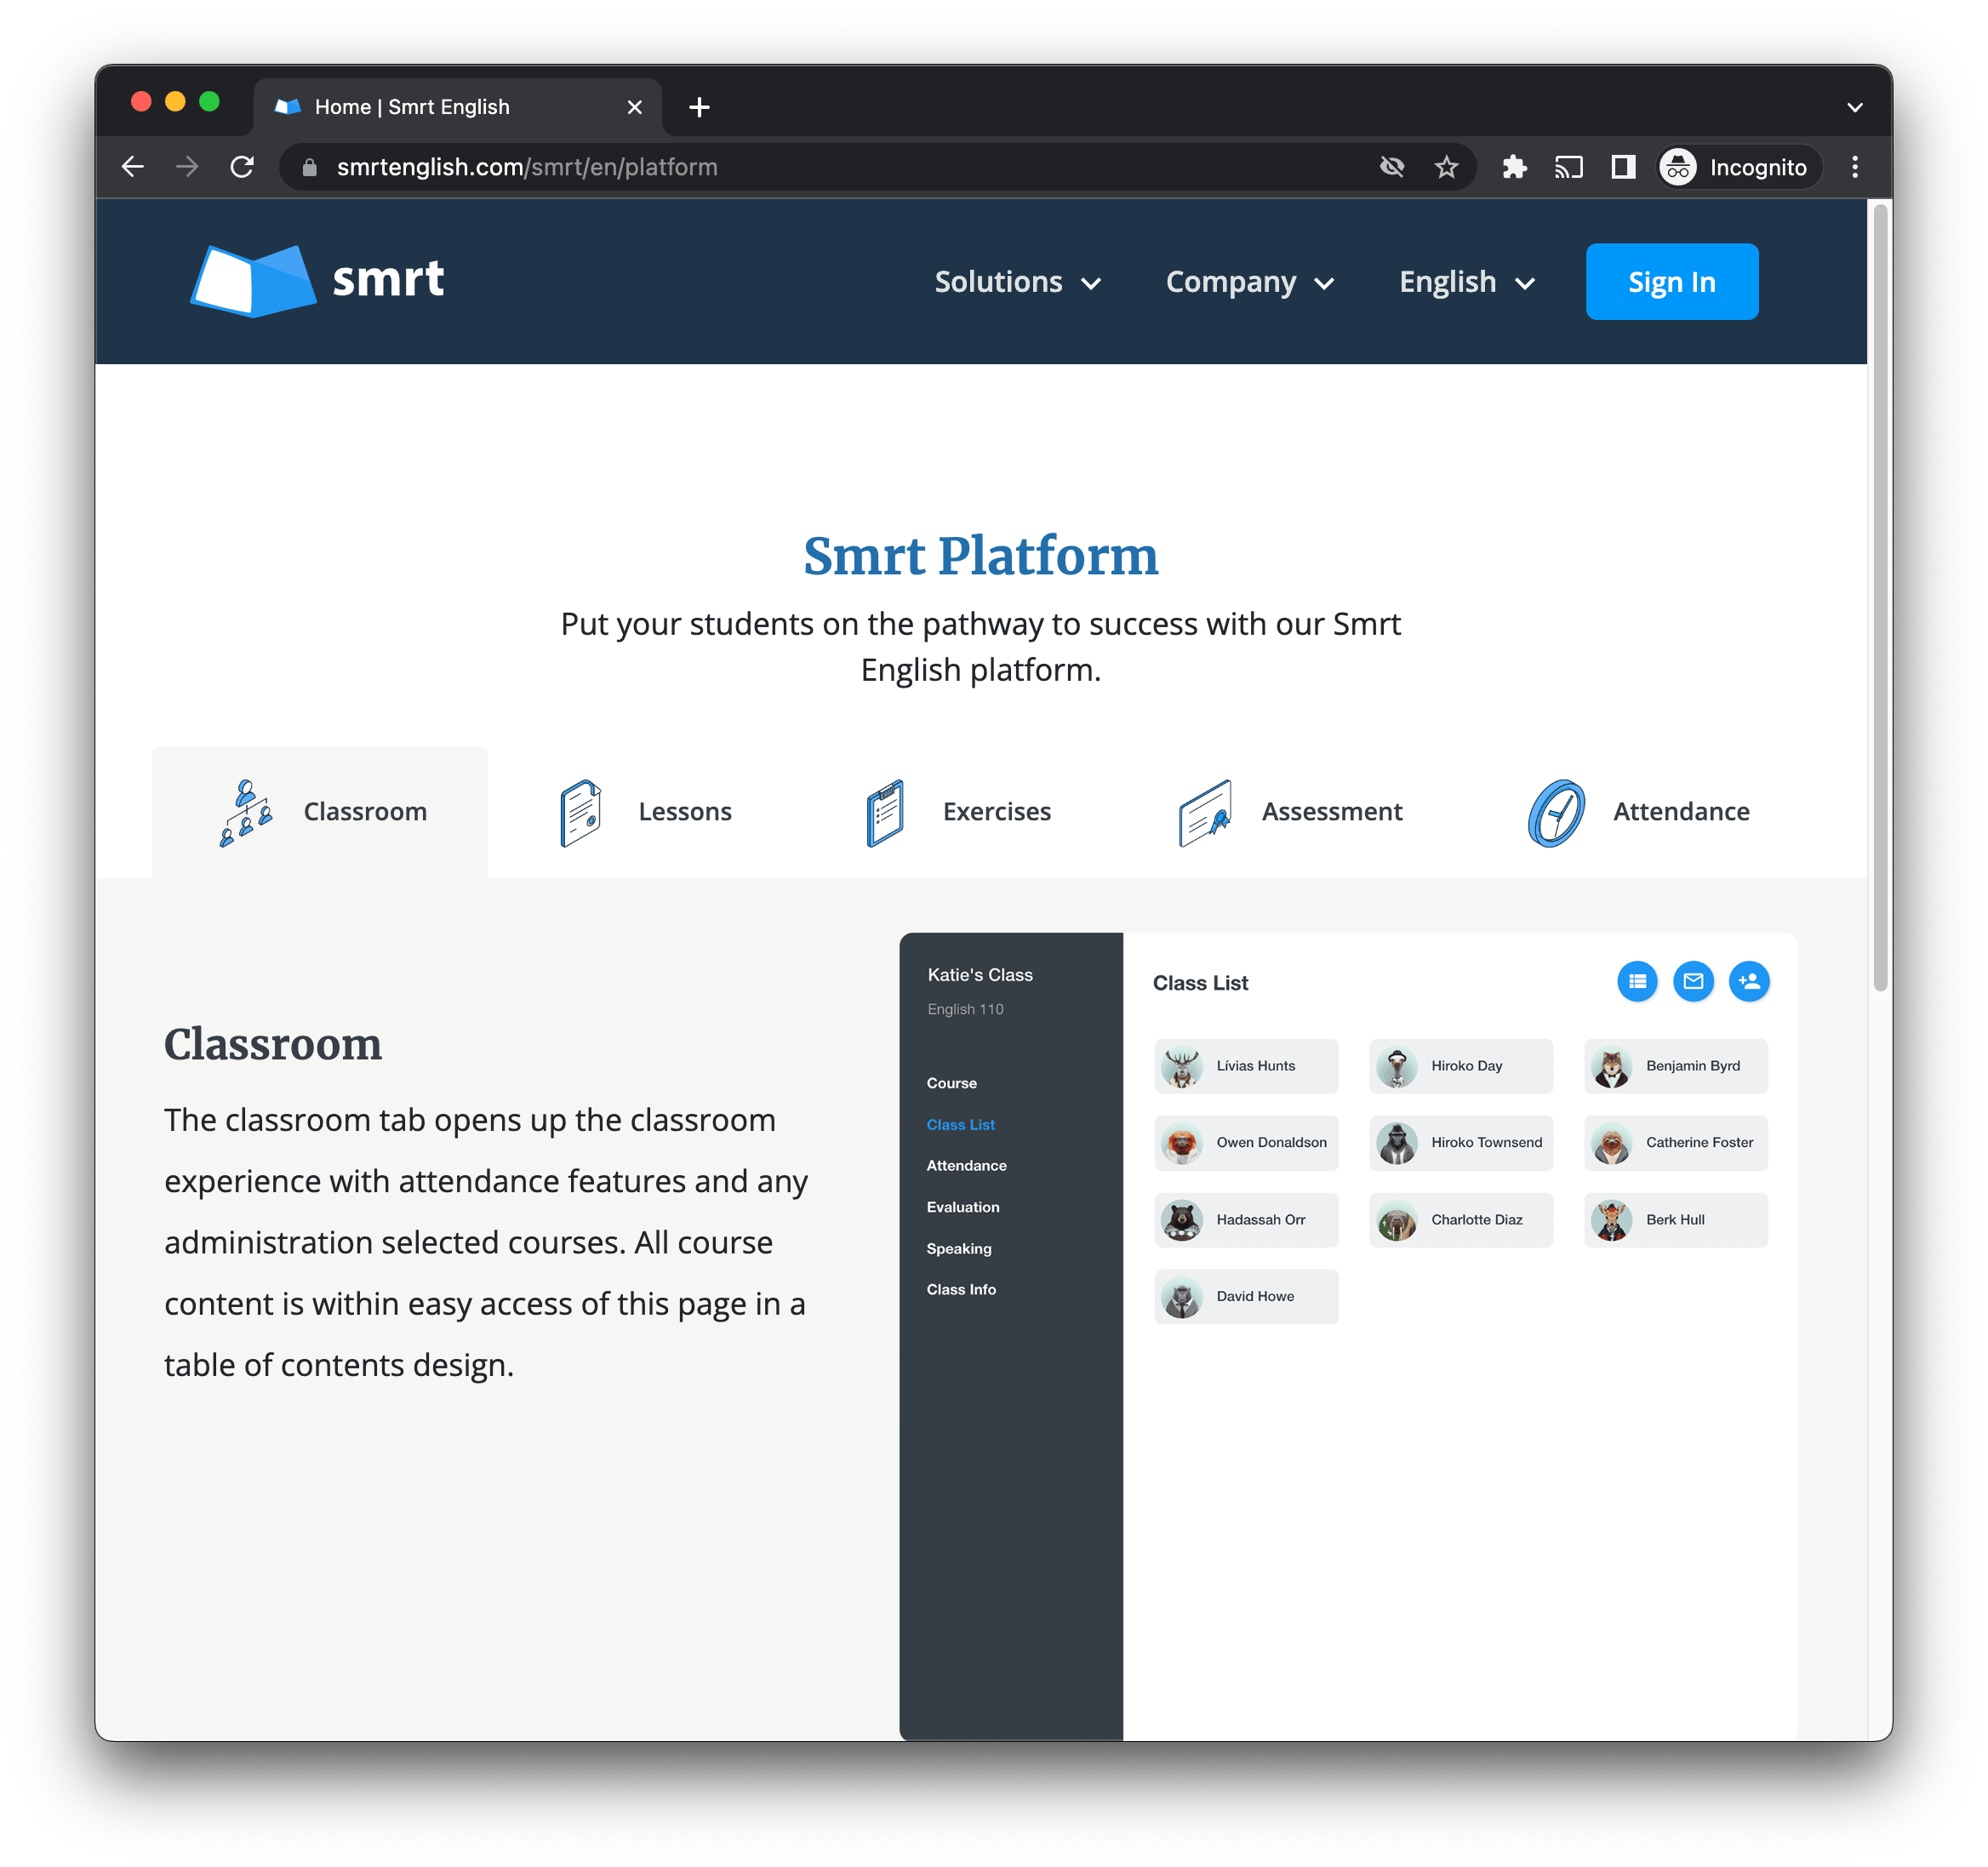Open the Company dropdown menu
This screenshot has height=1867, width=1988.
tap(1249, 283)
